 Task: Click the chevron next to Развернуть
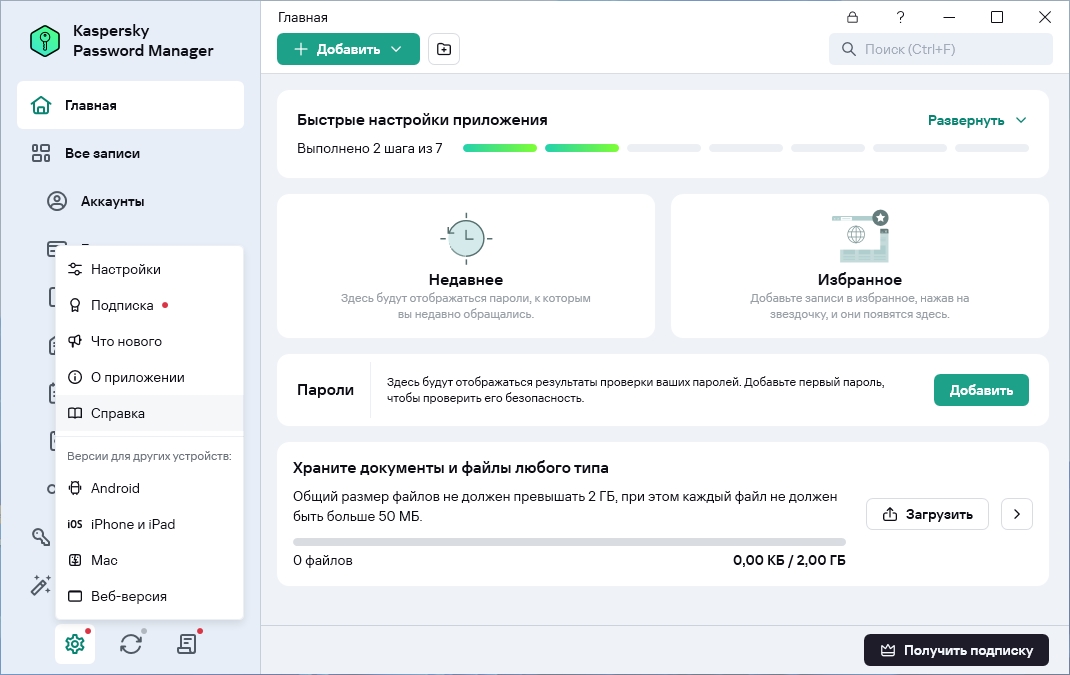click(1021, 120)
